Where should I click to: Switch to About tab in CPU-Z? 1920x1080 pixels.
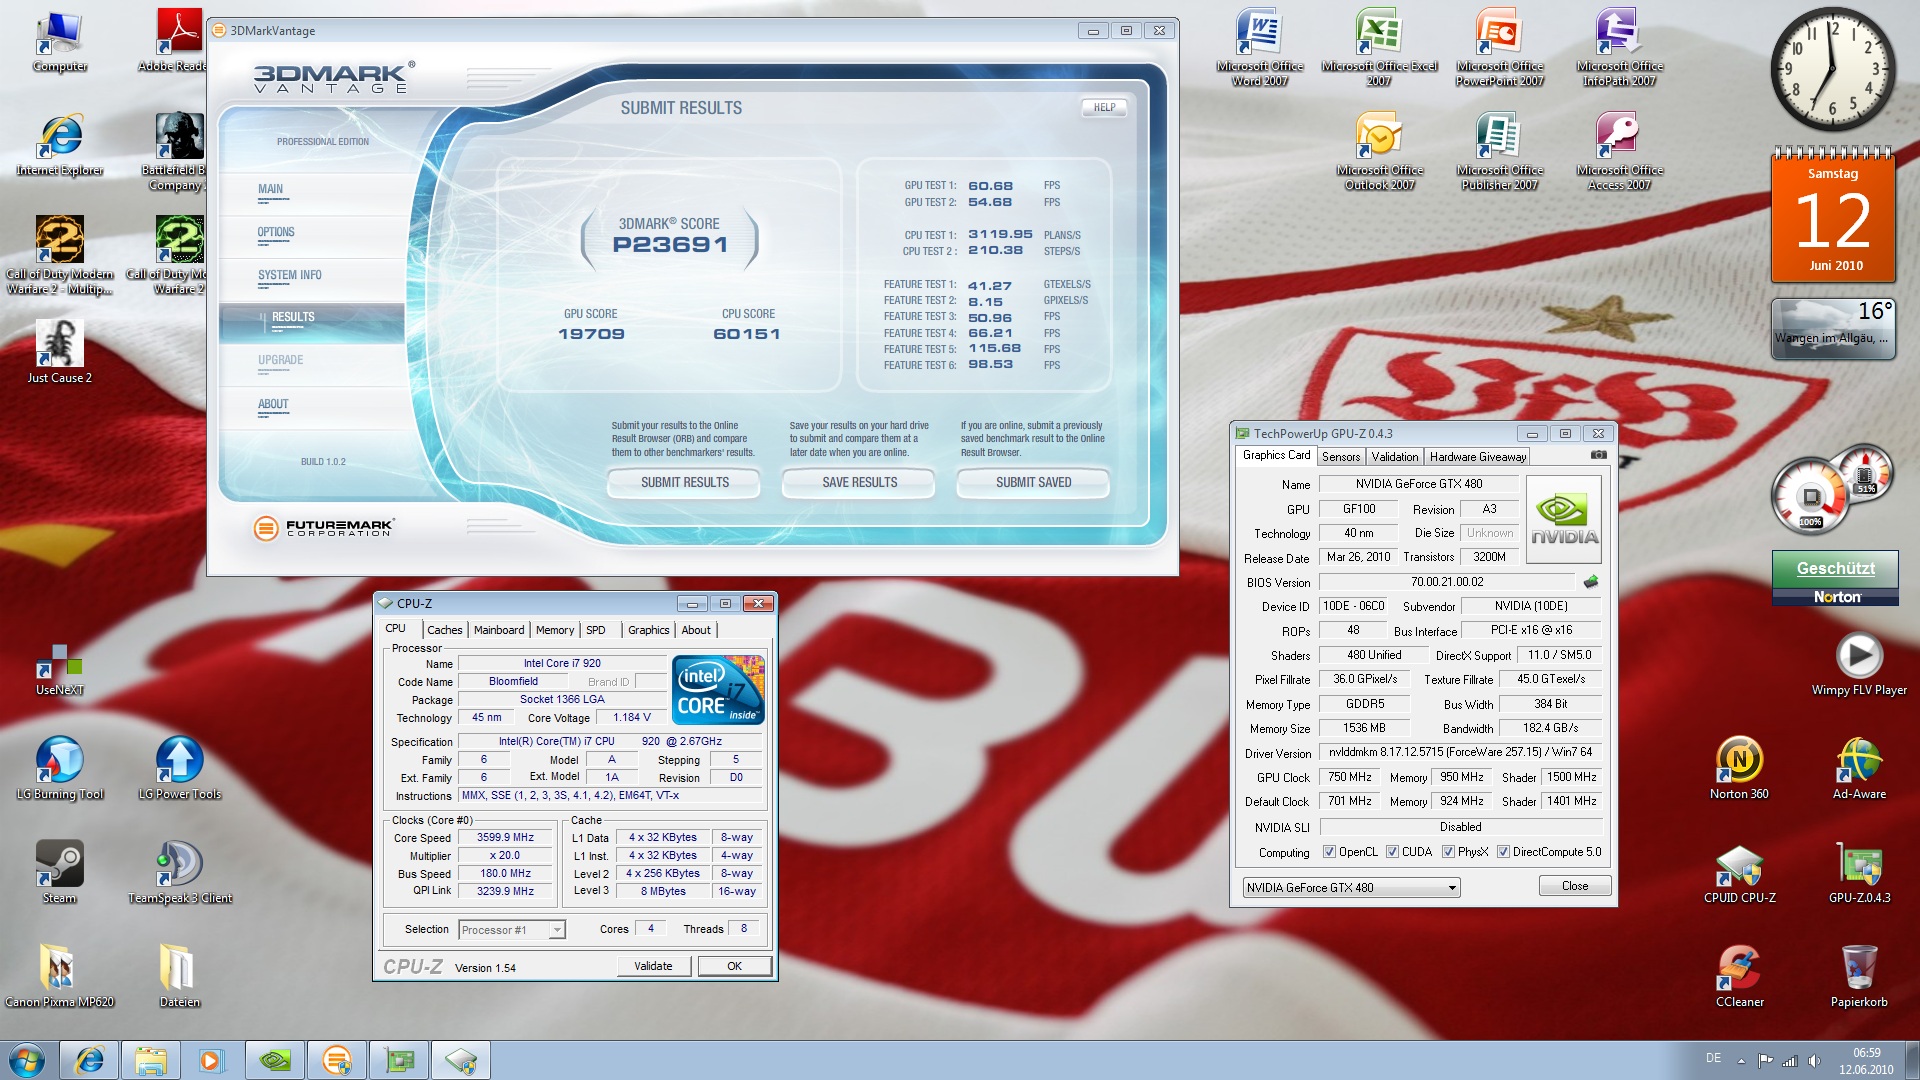click(696, 630)
